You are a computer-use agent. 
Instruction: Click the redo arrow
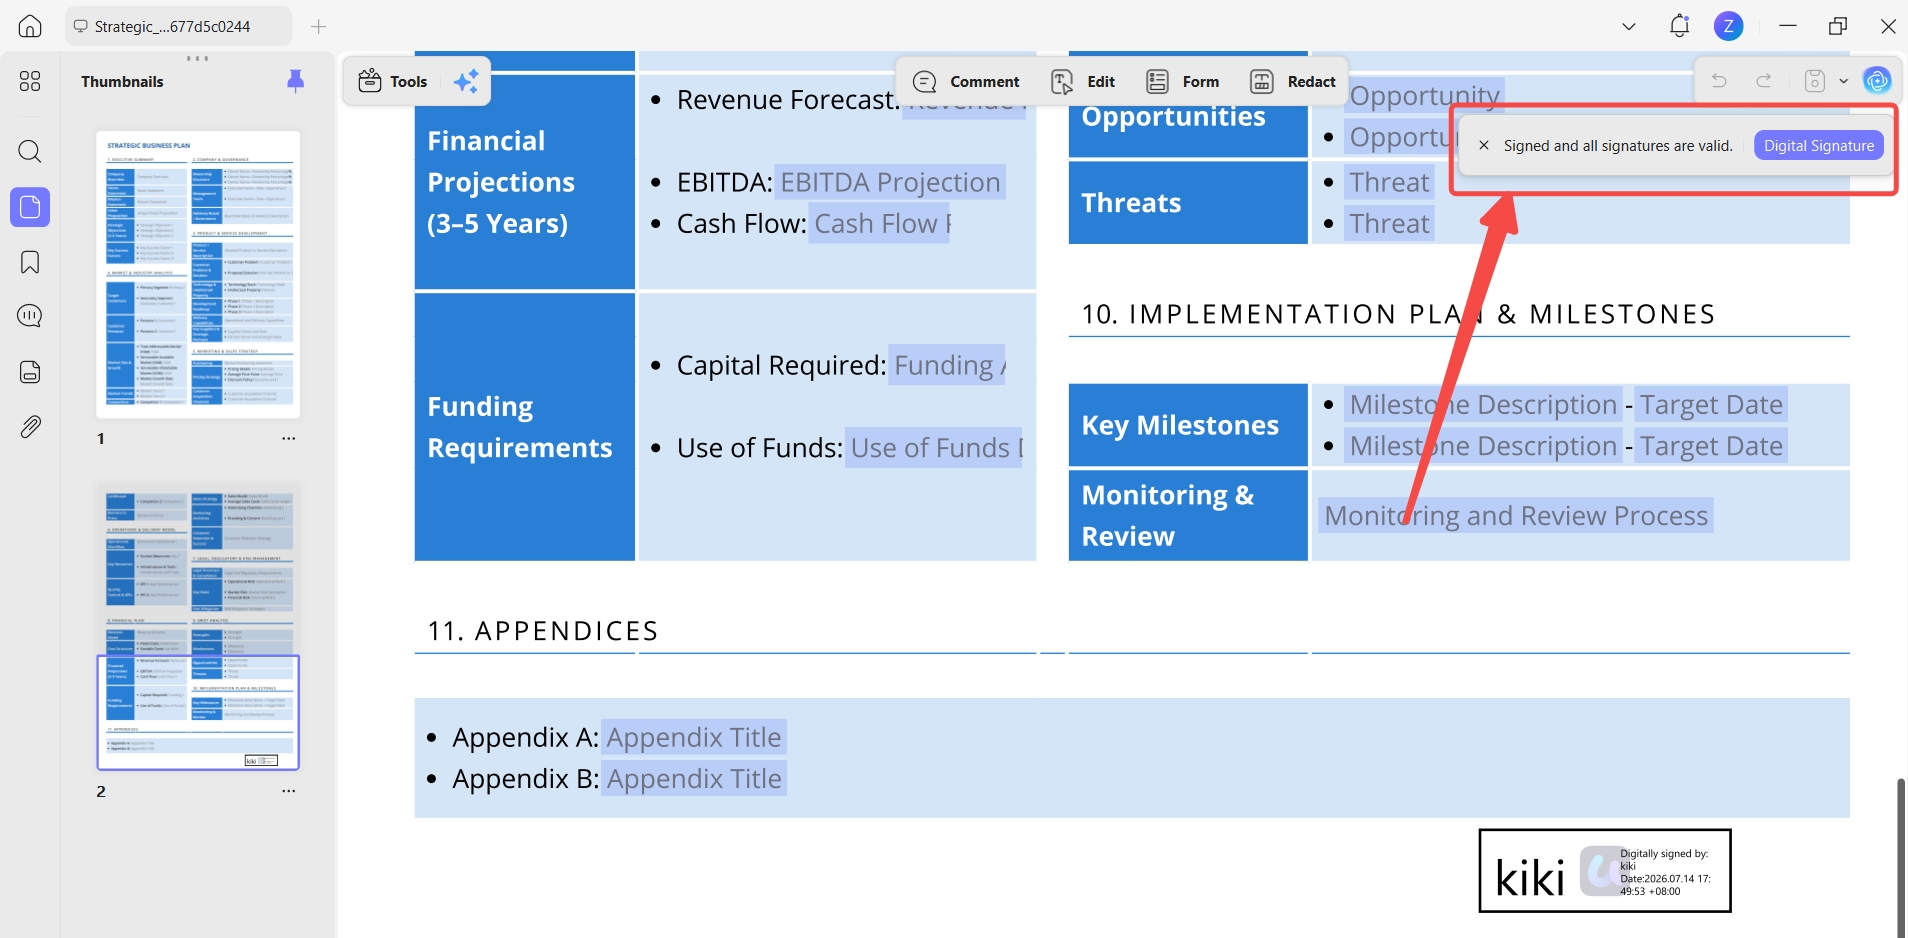pyautogui.click(x=1764, y=81)
